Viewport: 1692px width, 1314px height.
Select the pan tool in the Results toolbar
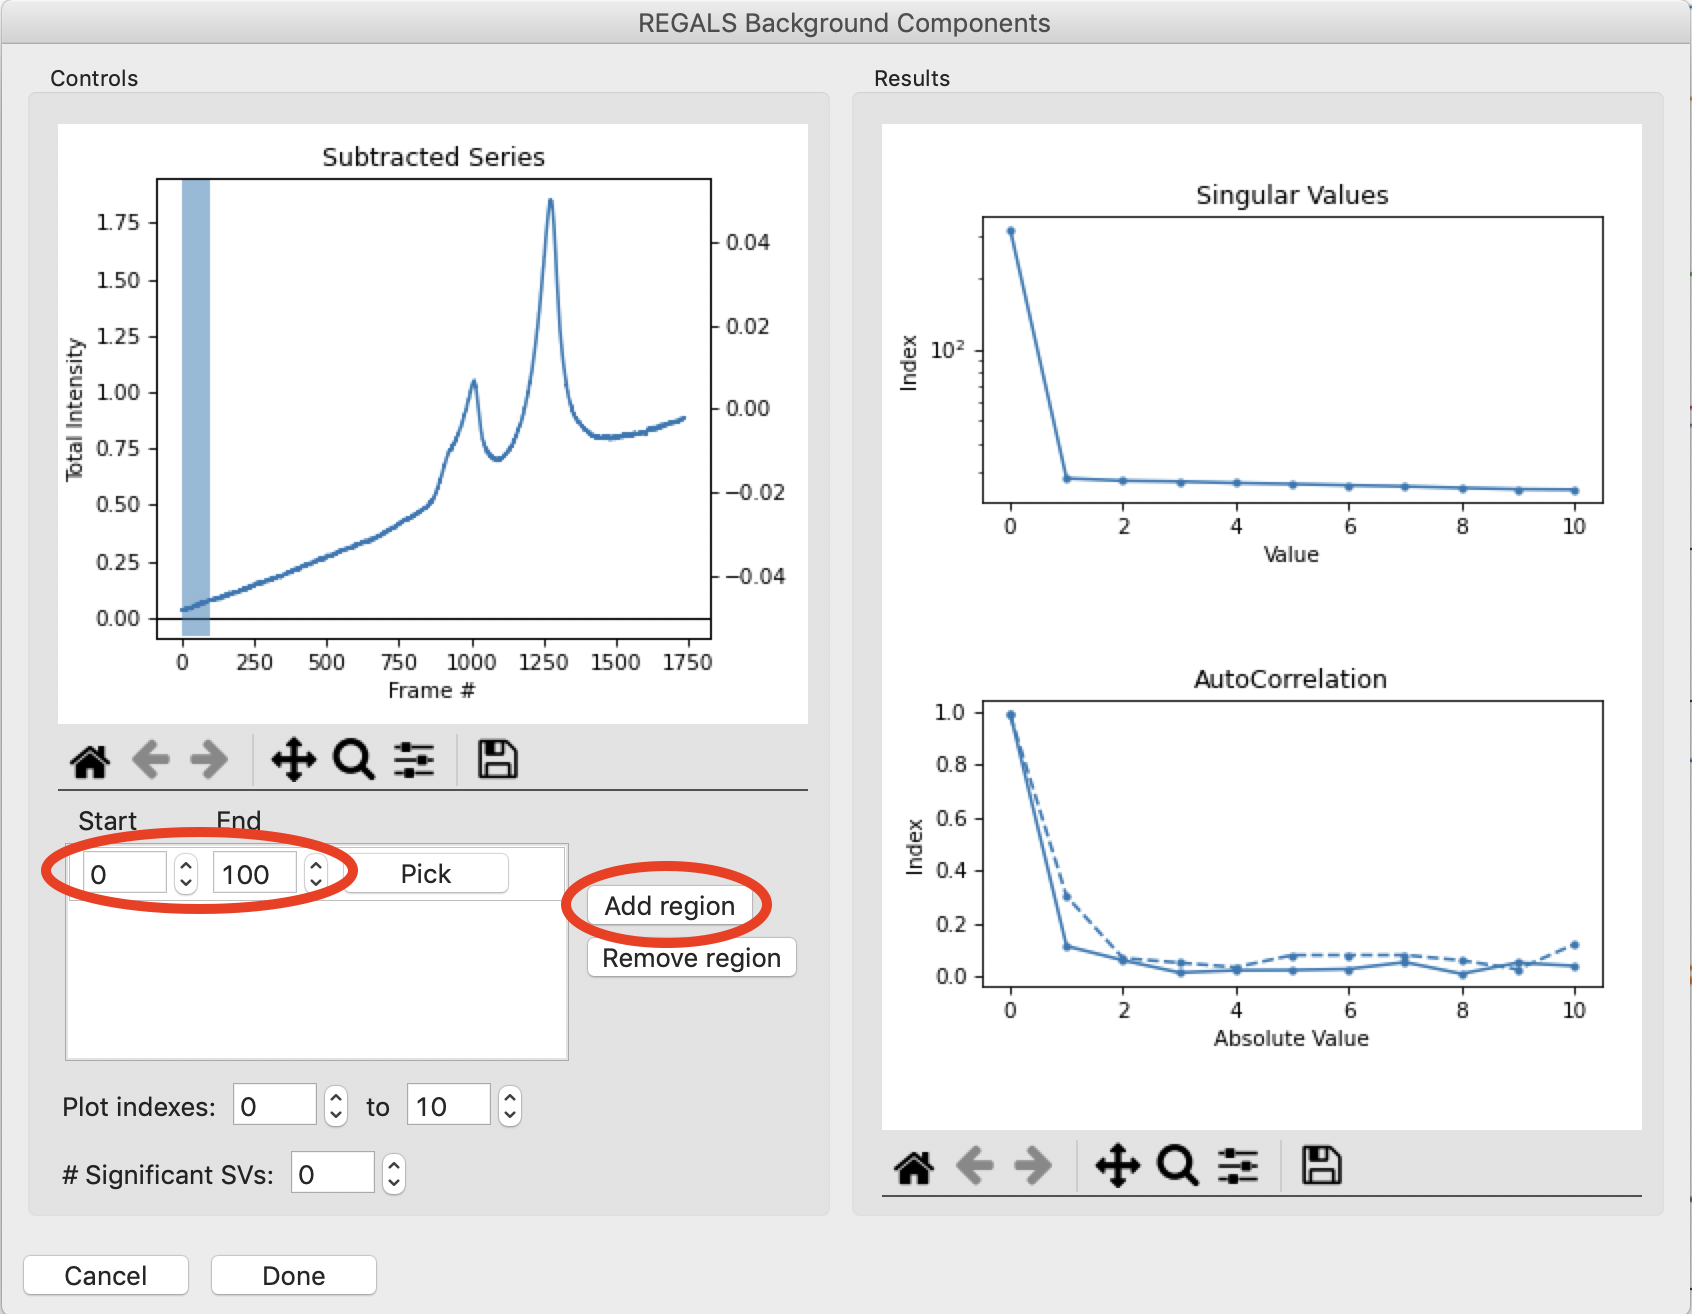tap(1117, 1166)
